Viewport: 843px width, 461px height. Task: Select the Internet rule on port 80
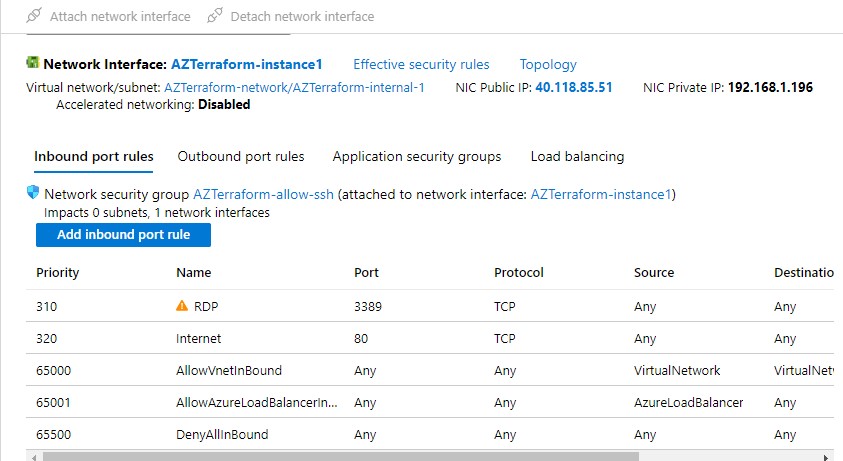(x=198, y=338)
